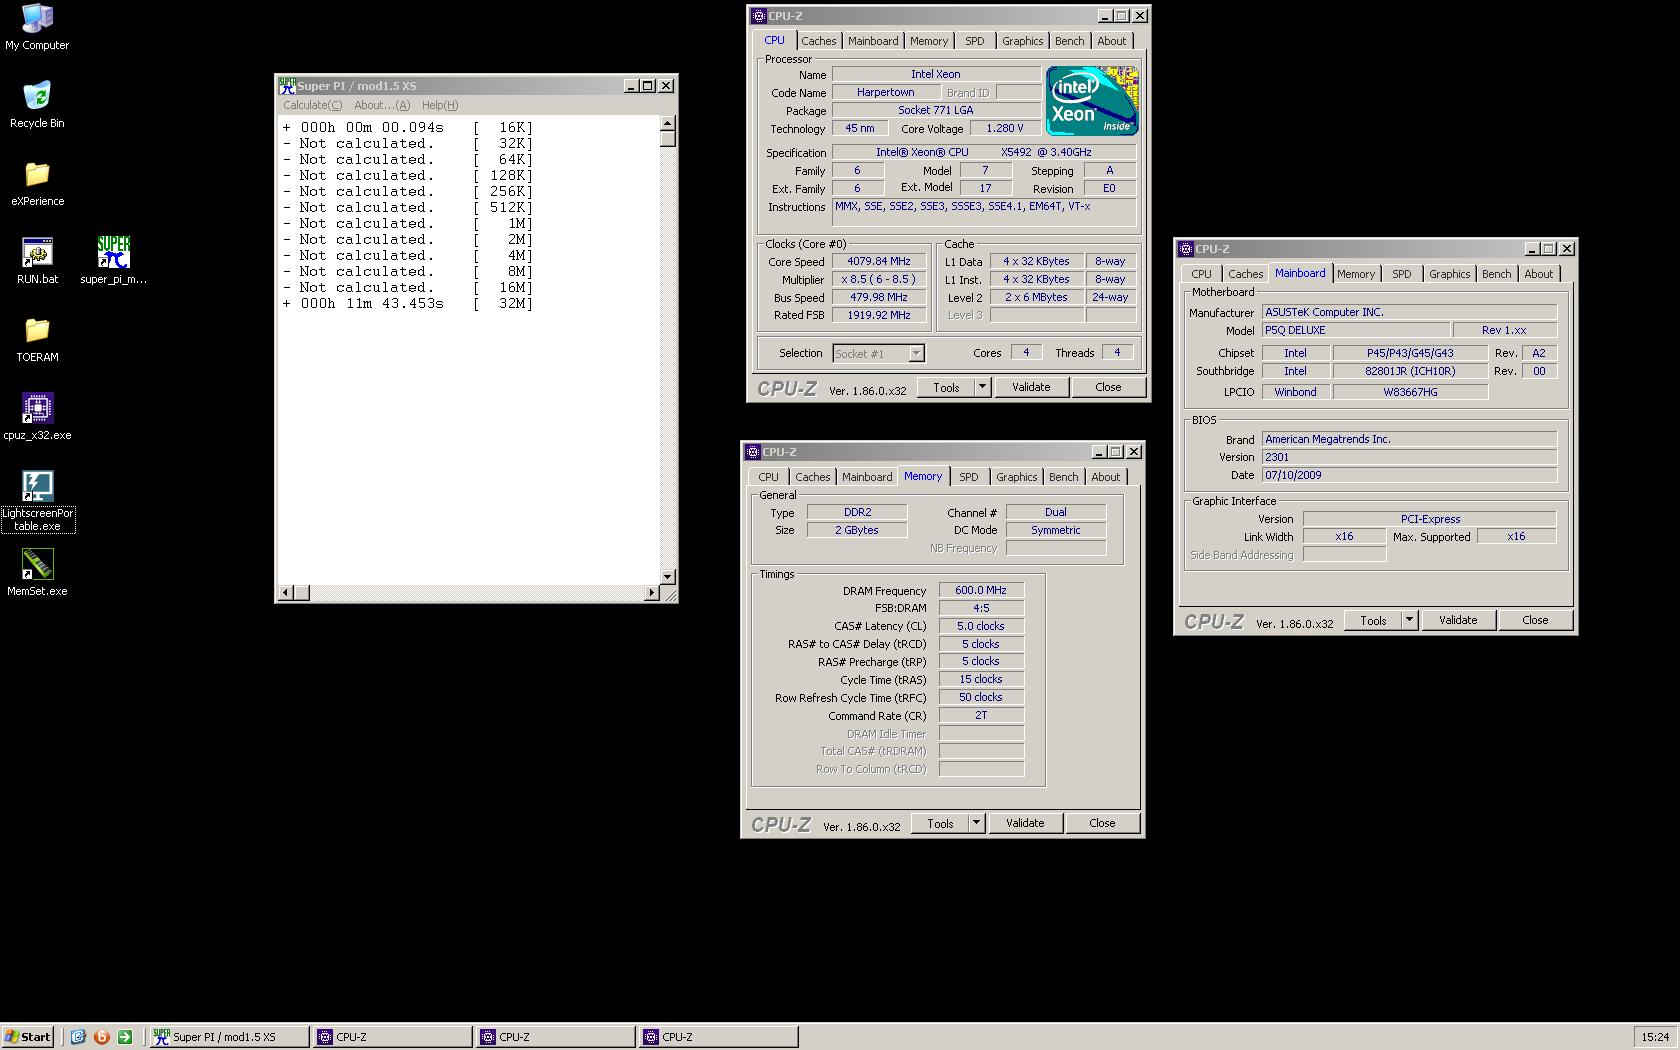The image size is (1680, 1050).
Task: Click the Harpertown code name field
Action: pyautogui.click(x=885, y=92)
